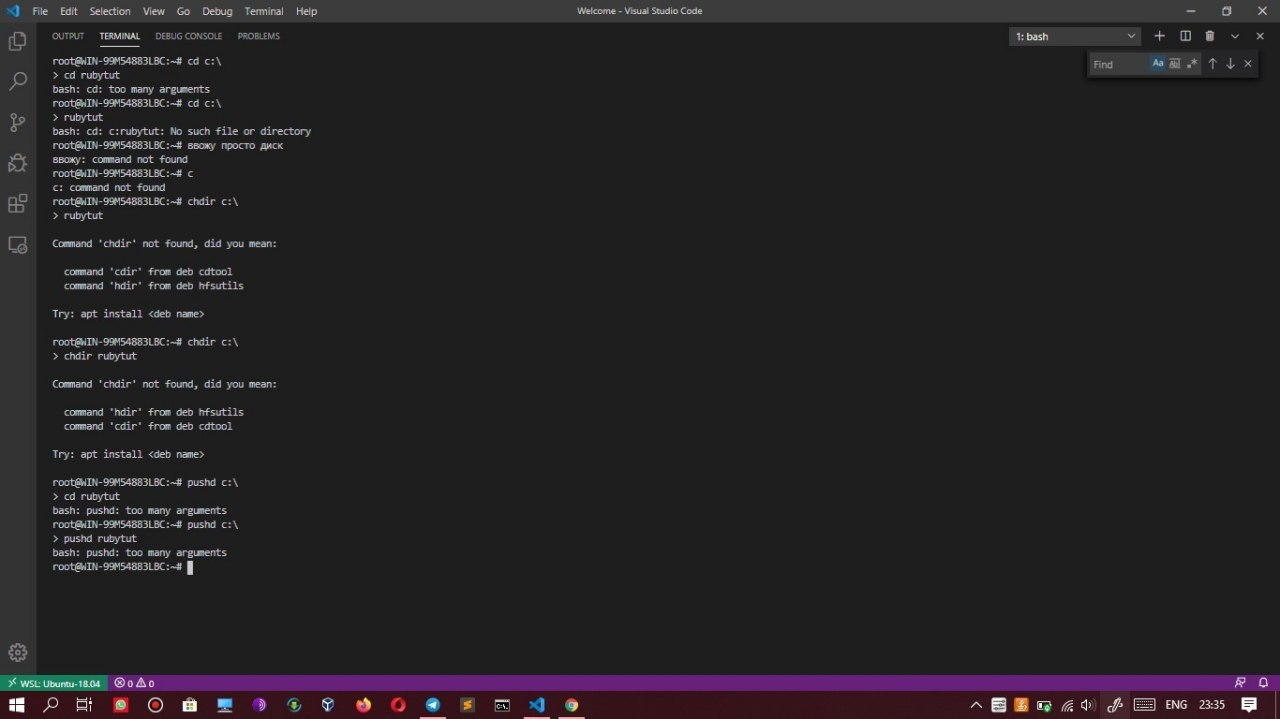Open Sublime Text from the taskbar
Viewport: 1280px width, 719px height.
pyautogui.click(x=467, y=705)
